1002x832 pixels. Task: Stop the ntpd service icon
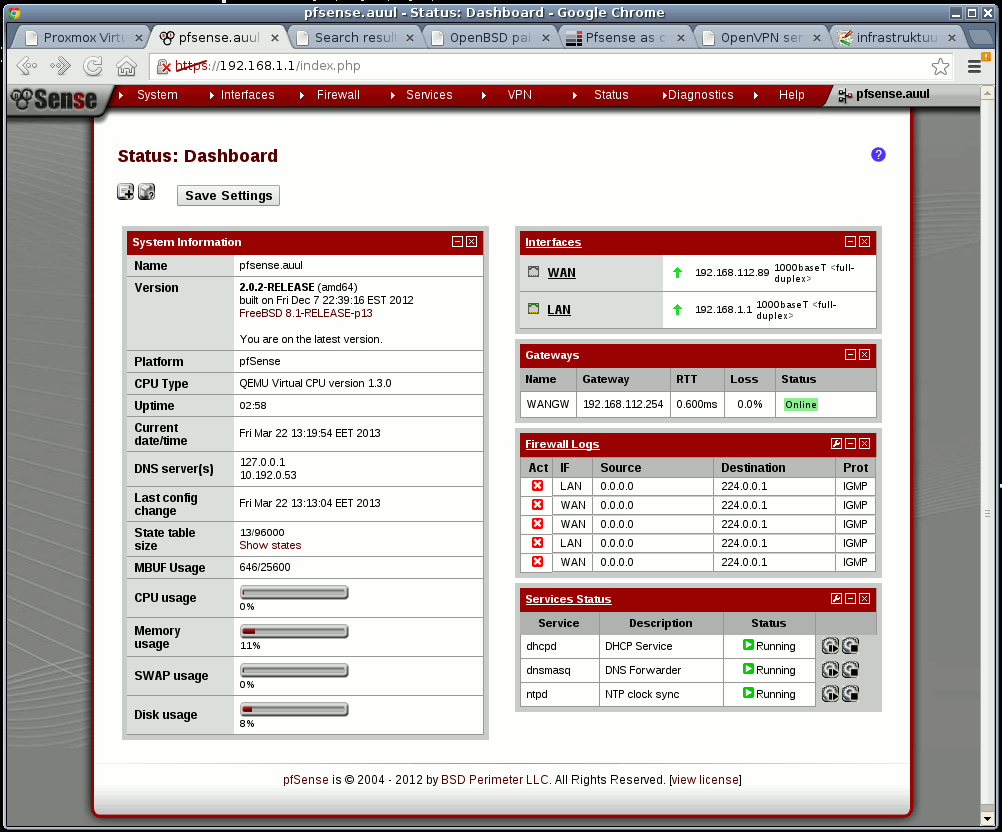point(851,694)
